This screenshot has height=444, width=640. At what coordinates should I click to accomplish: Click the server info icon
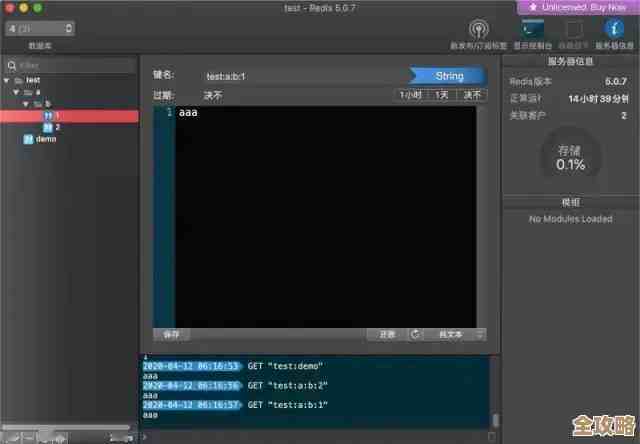pos(615,30)
